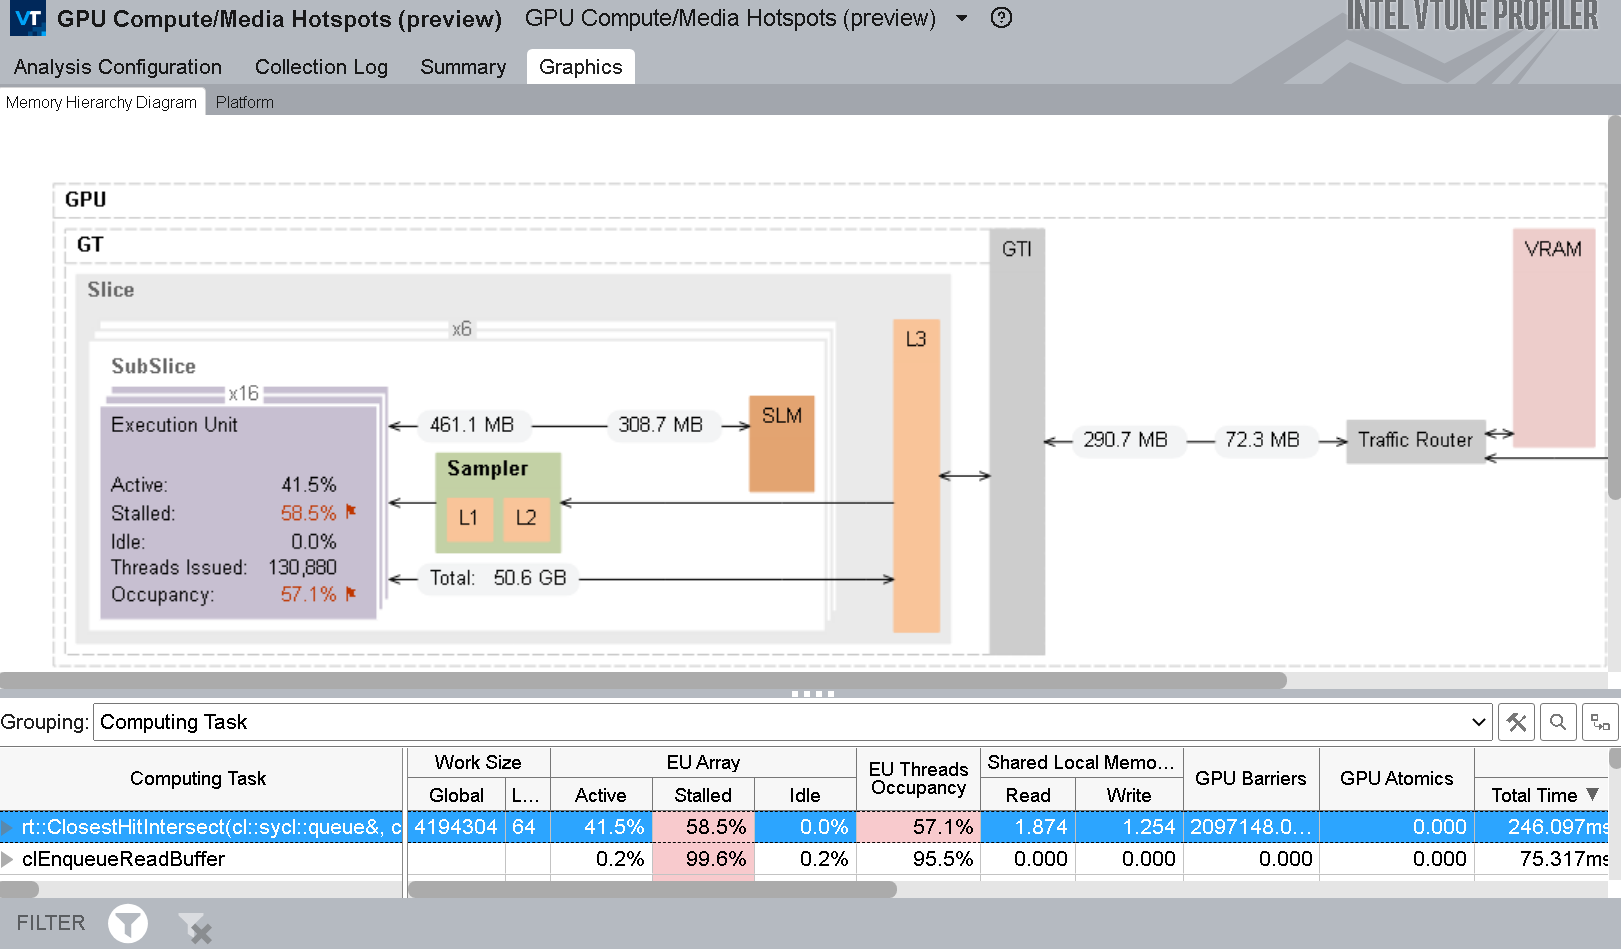Click the clear filter icon
The width and height of the screenshot is (1621, 949).
click(195, 927)
